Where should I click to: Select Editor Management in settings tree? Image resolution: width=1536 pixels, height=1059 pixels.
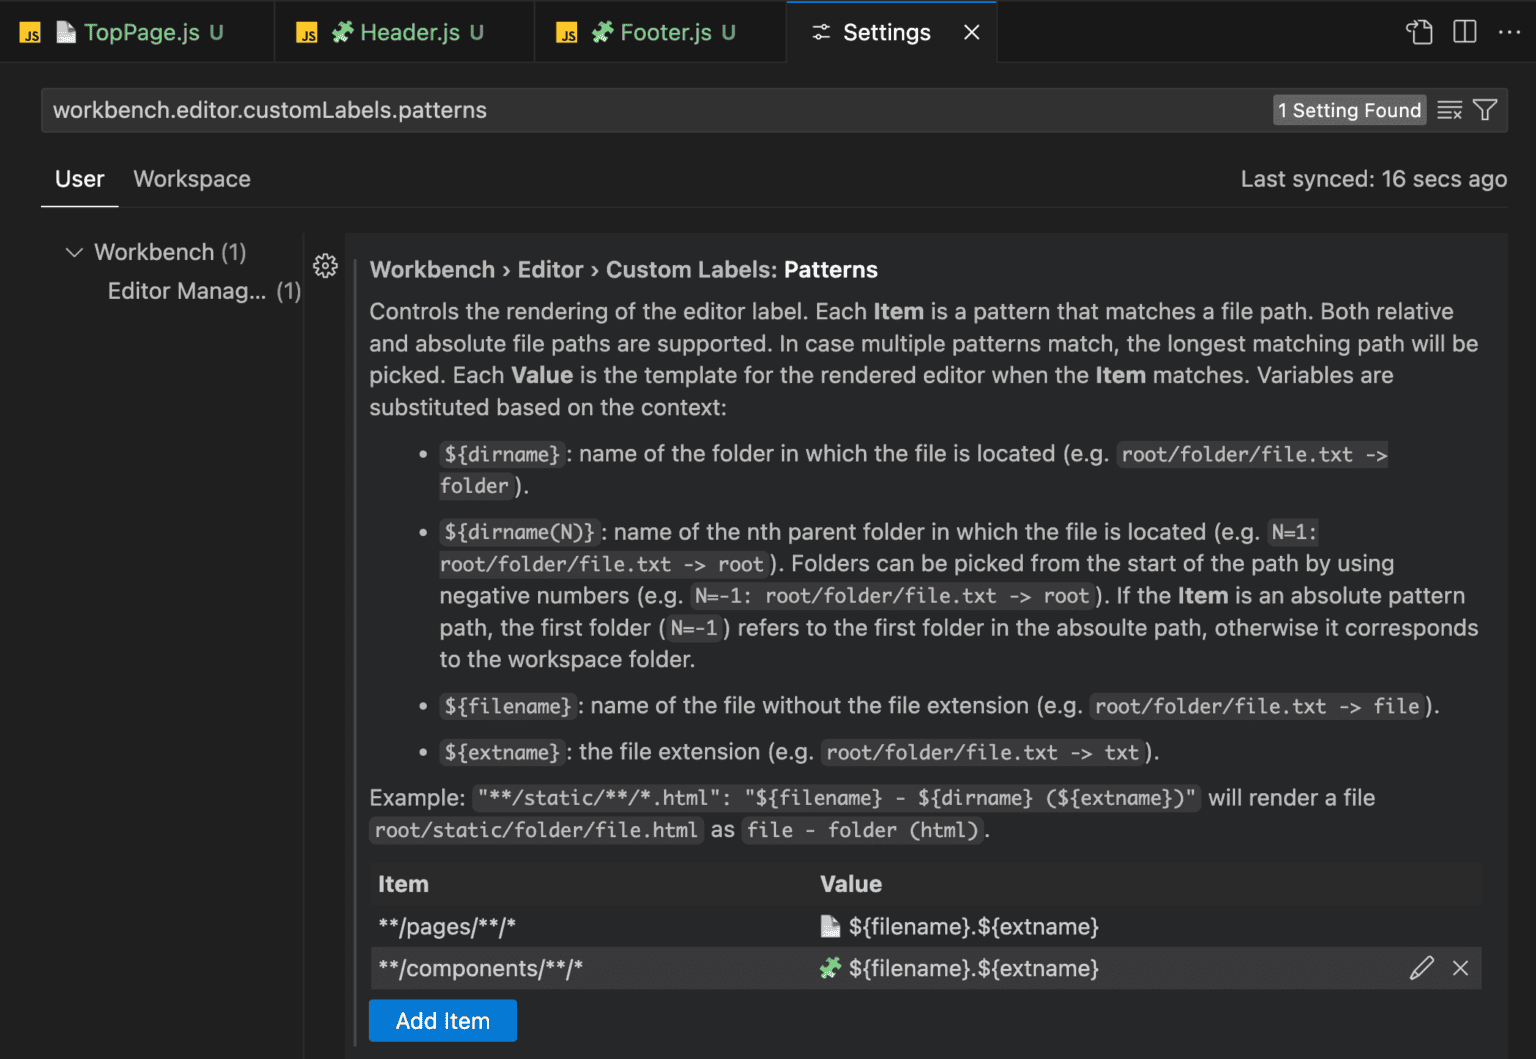click(x=187, y=291)
